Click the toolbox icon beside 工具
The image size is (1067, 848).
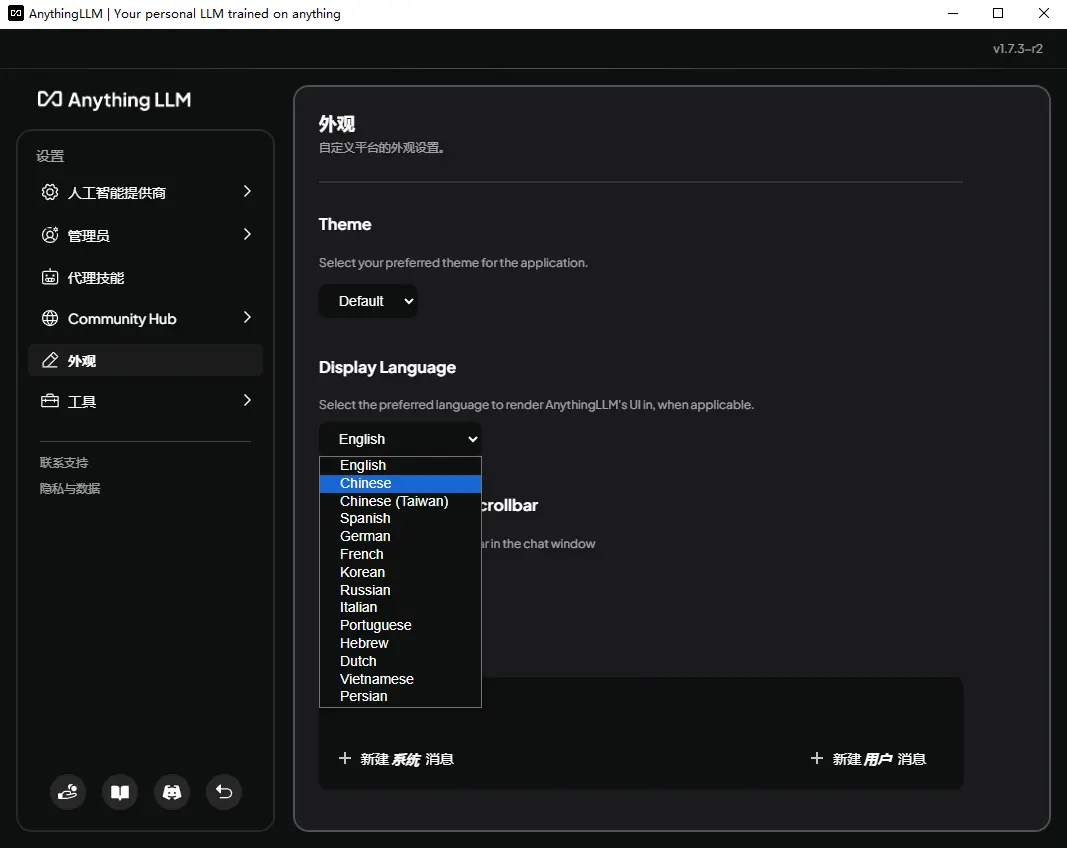50,401
